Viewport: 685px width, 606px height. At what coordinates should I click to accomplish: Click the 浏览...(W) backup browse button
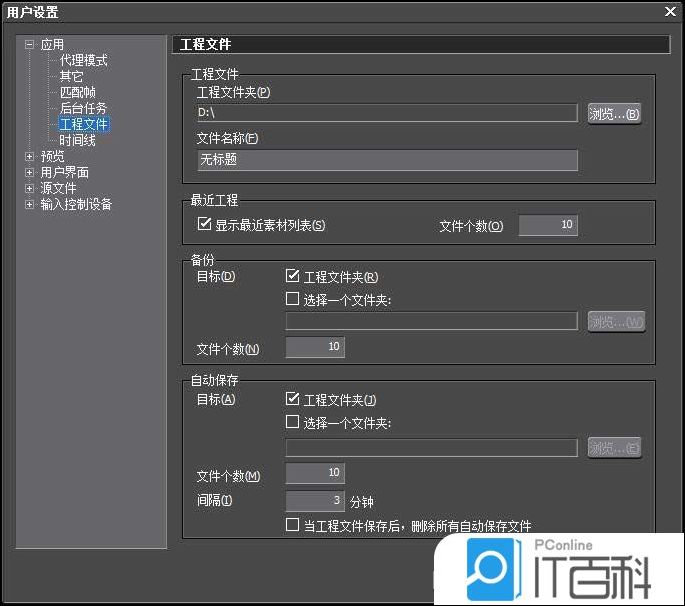(x=616, y=322)
